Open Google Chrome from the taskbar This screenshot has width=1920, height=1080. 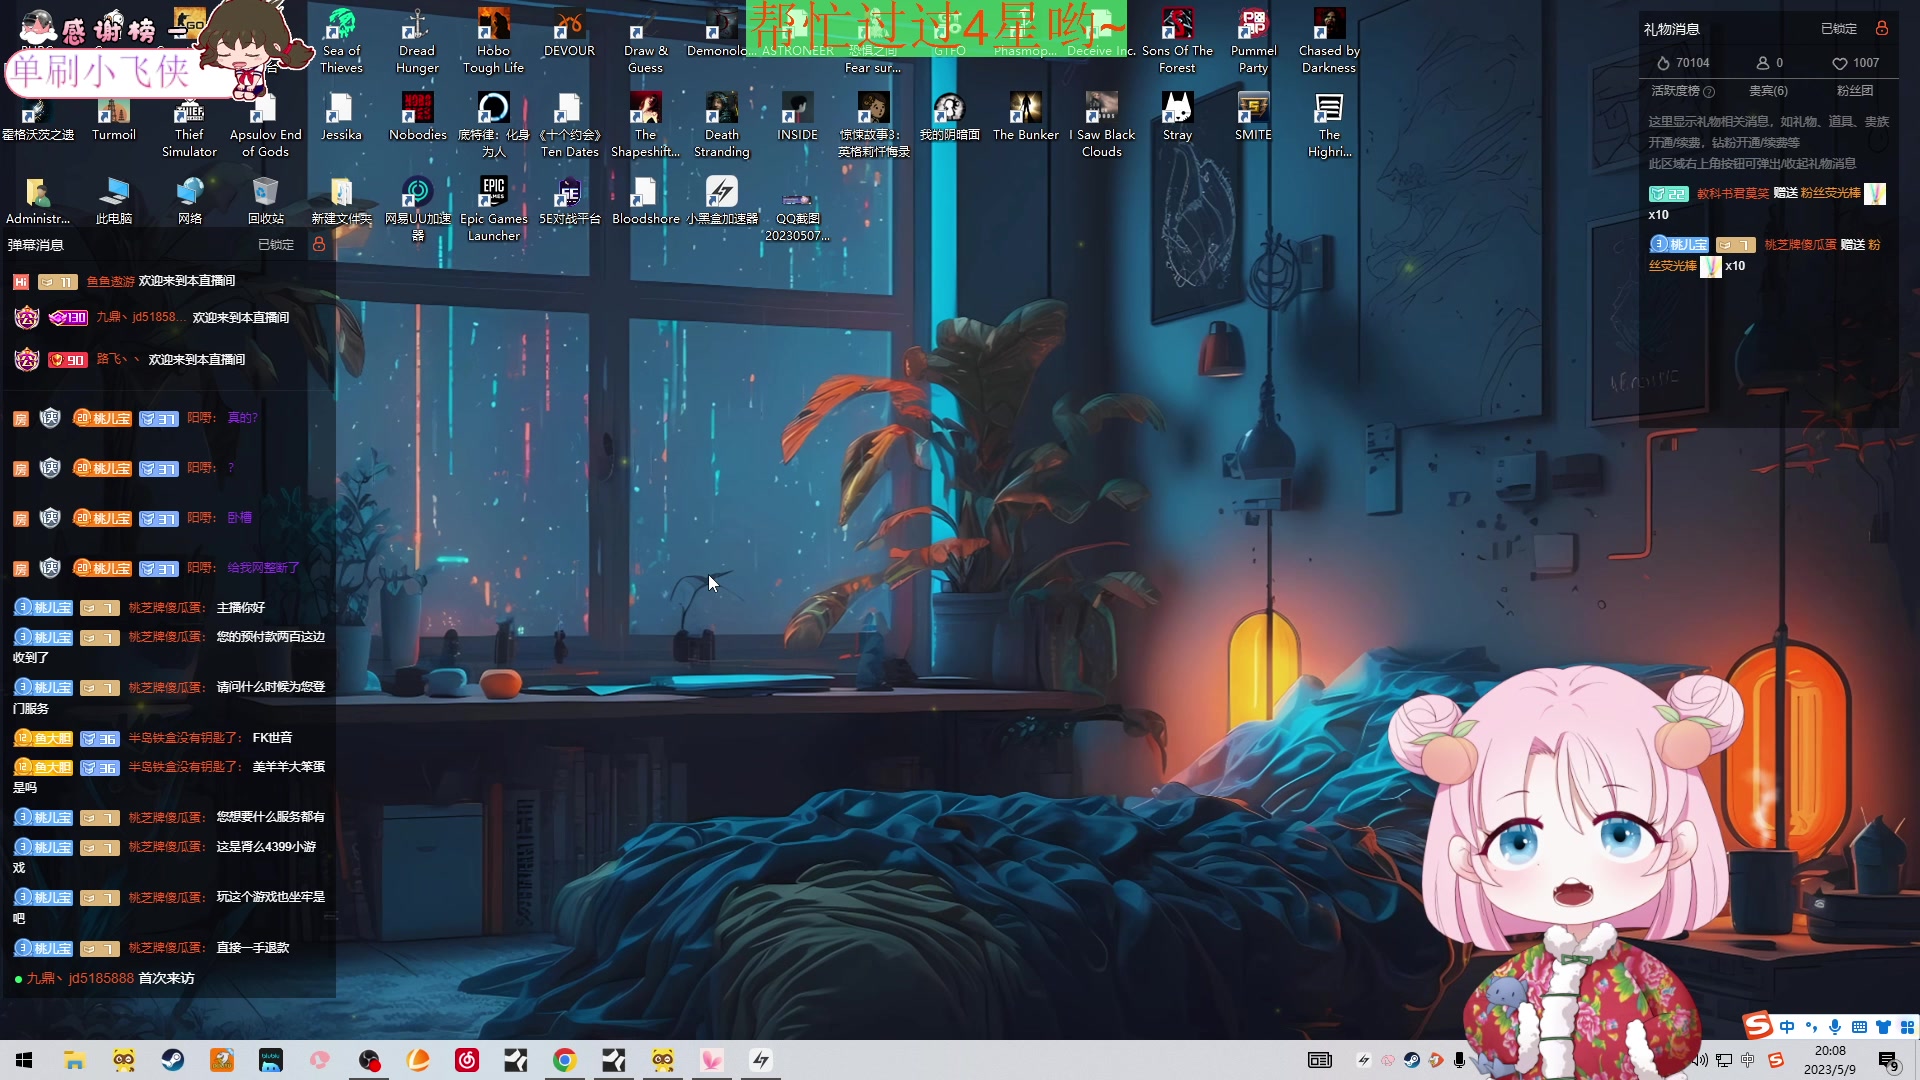pos(565,1060)
